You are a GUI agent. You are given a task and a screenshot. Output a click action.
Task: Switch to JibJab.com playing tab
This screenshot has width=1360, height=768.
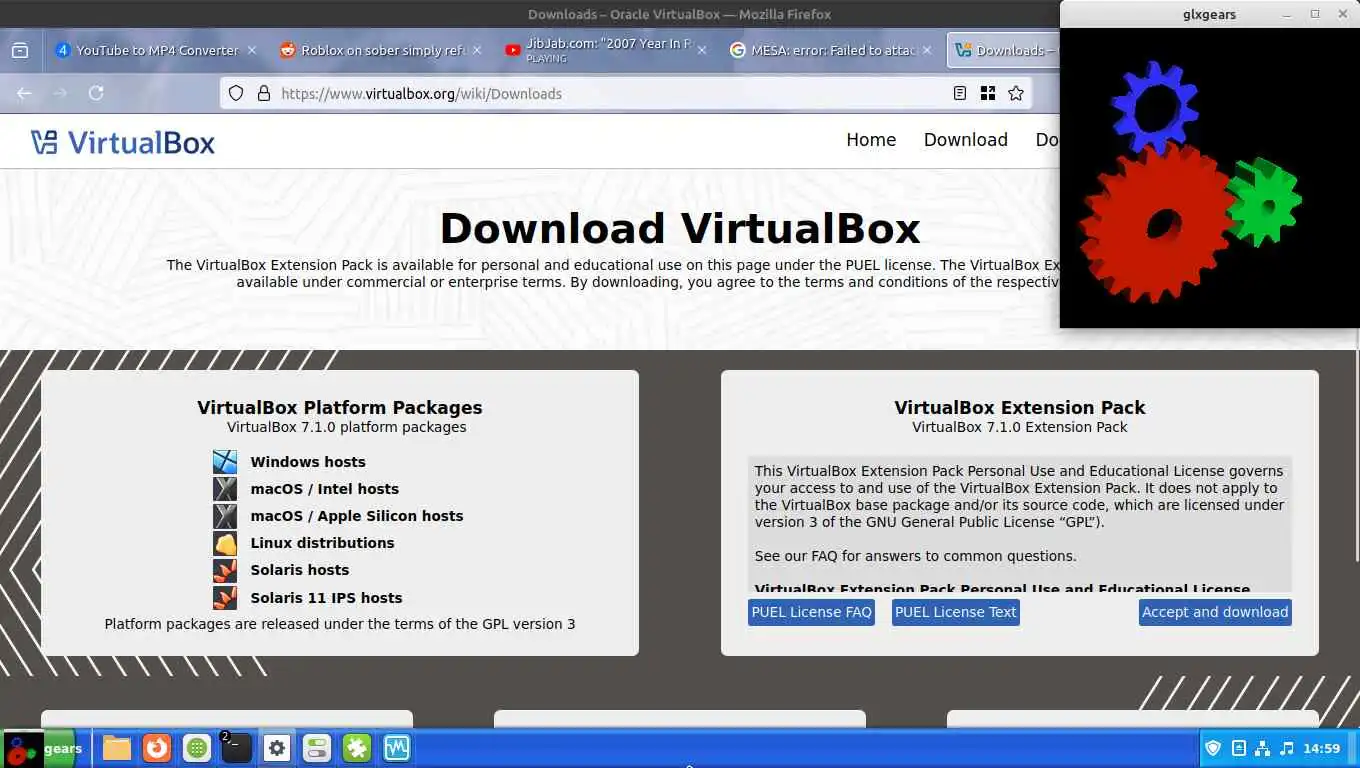(x=606, y=50)
